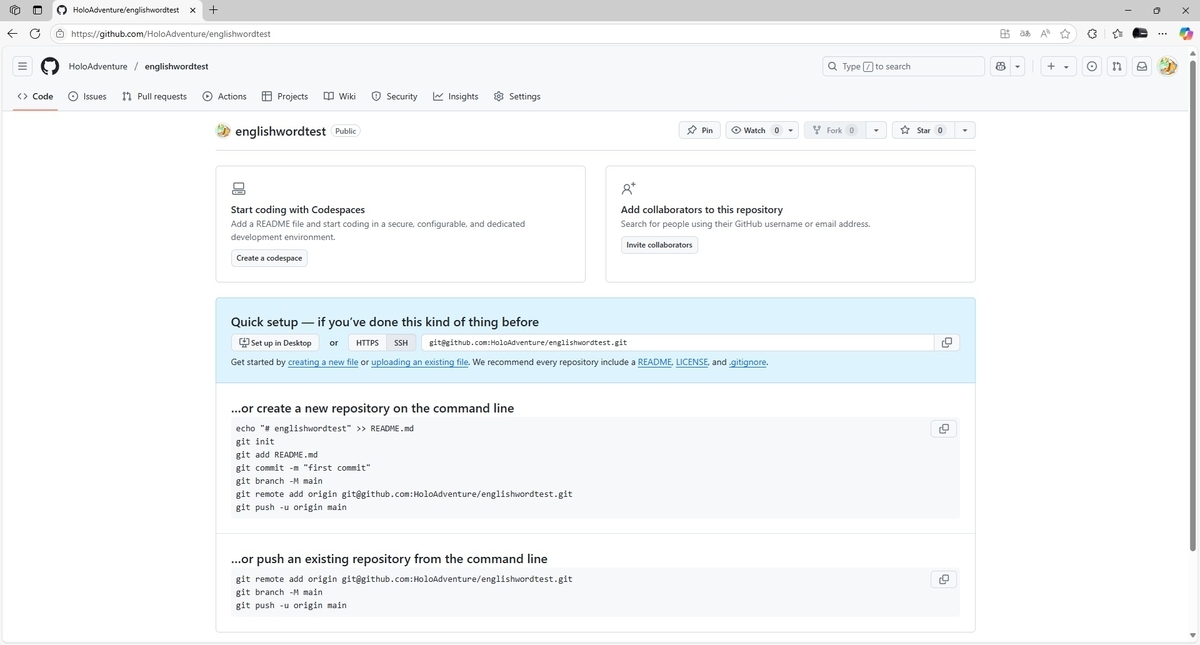The width and height of the screenshot is (1200, 645).
Task: Copy the create new repository commands
Action: (x=943, y=428)
